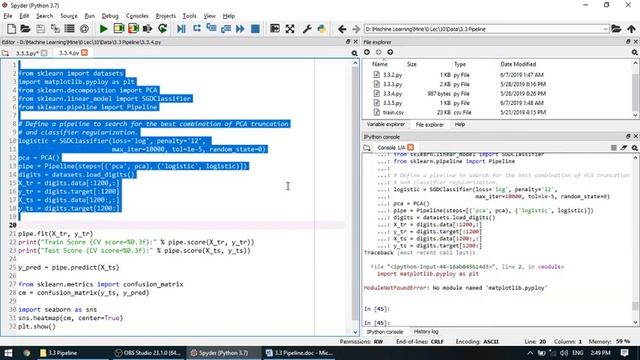The image size is (640, 360).
Task: Browse console tabs folder icon
Action: pos(367,148)
